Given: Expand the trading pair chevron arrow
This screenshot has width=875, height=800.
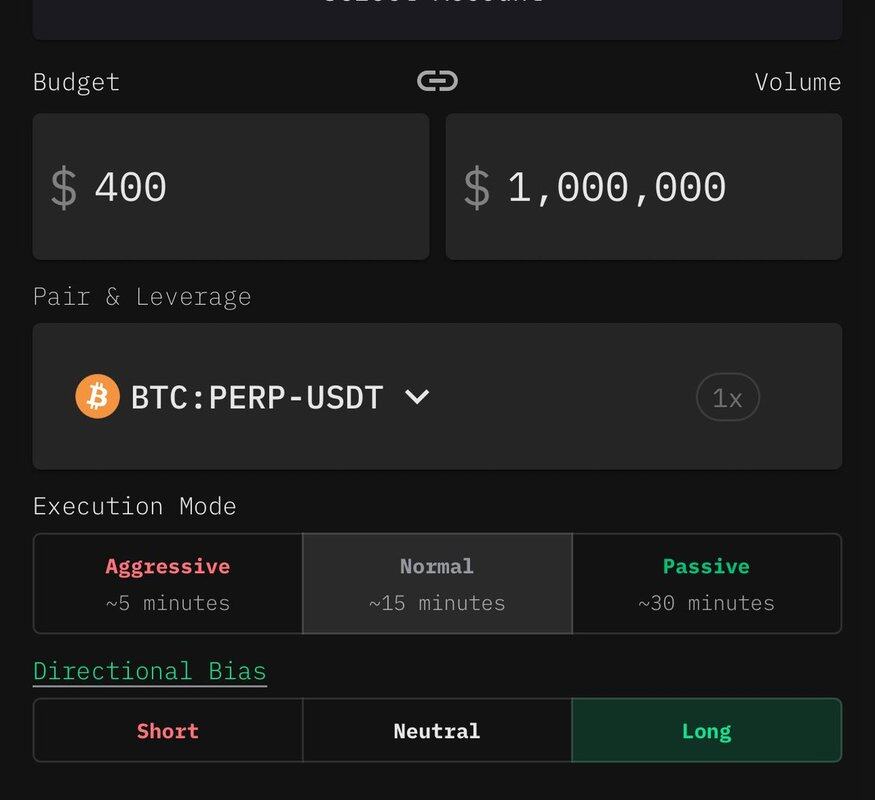Looking at the screenshot, I should (x=417, y=397).
